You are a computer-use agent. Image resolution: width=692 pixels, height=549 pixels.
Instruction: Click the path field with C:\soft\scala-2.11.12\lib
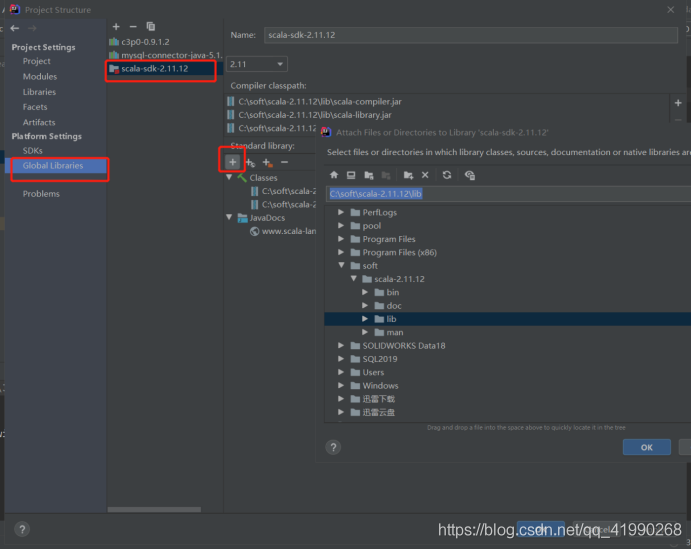[508, 194]
